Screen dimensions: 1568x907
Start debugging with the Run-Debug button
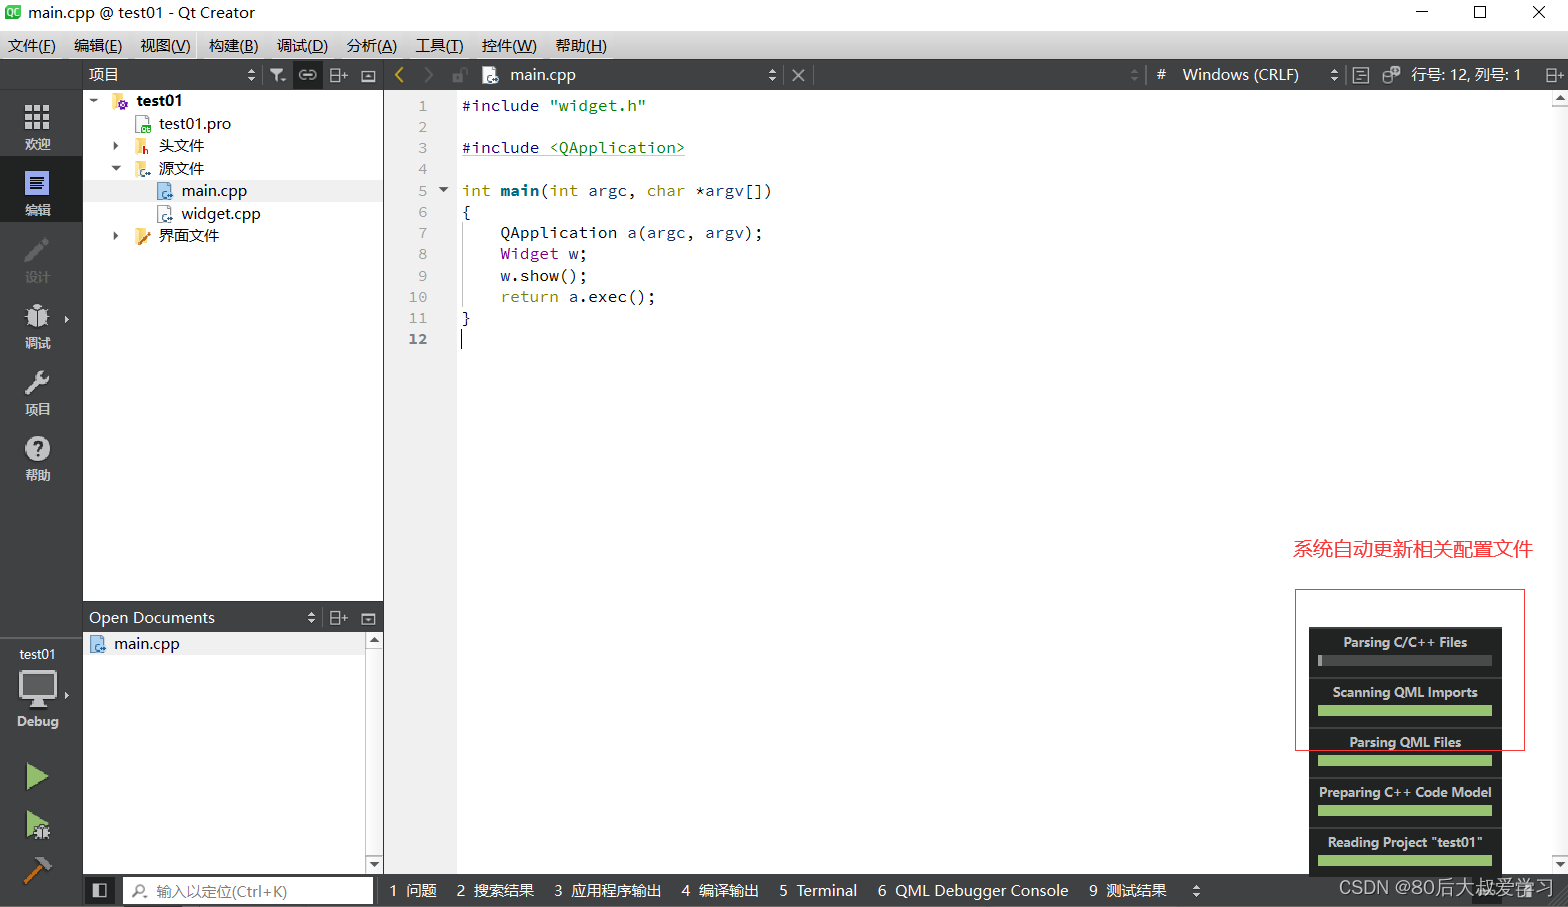pyautogui.click(x=37, y=824)
